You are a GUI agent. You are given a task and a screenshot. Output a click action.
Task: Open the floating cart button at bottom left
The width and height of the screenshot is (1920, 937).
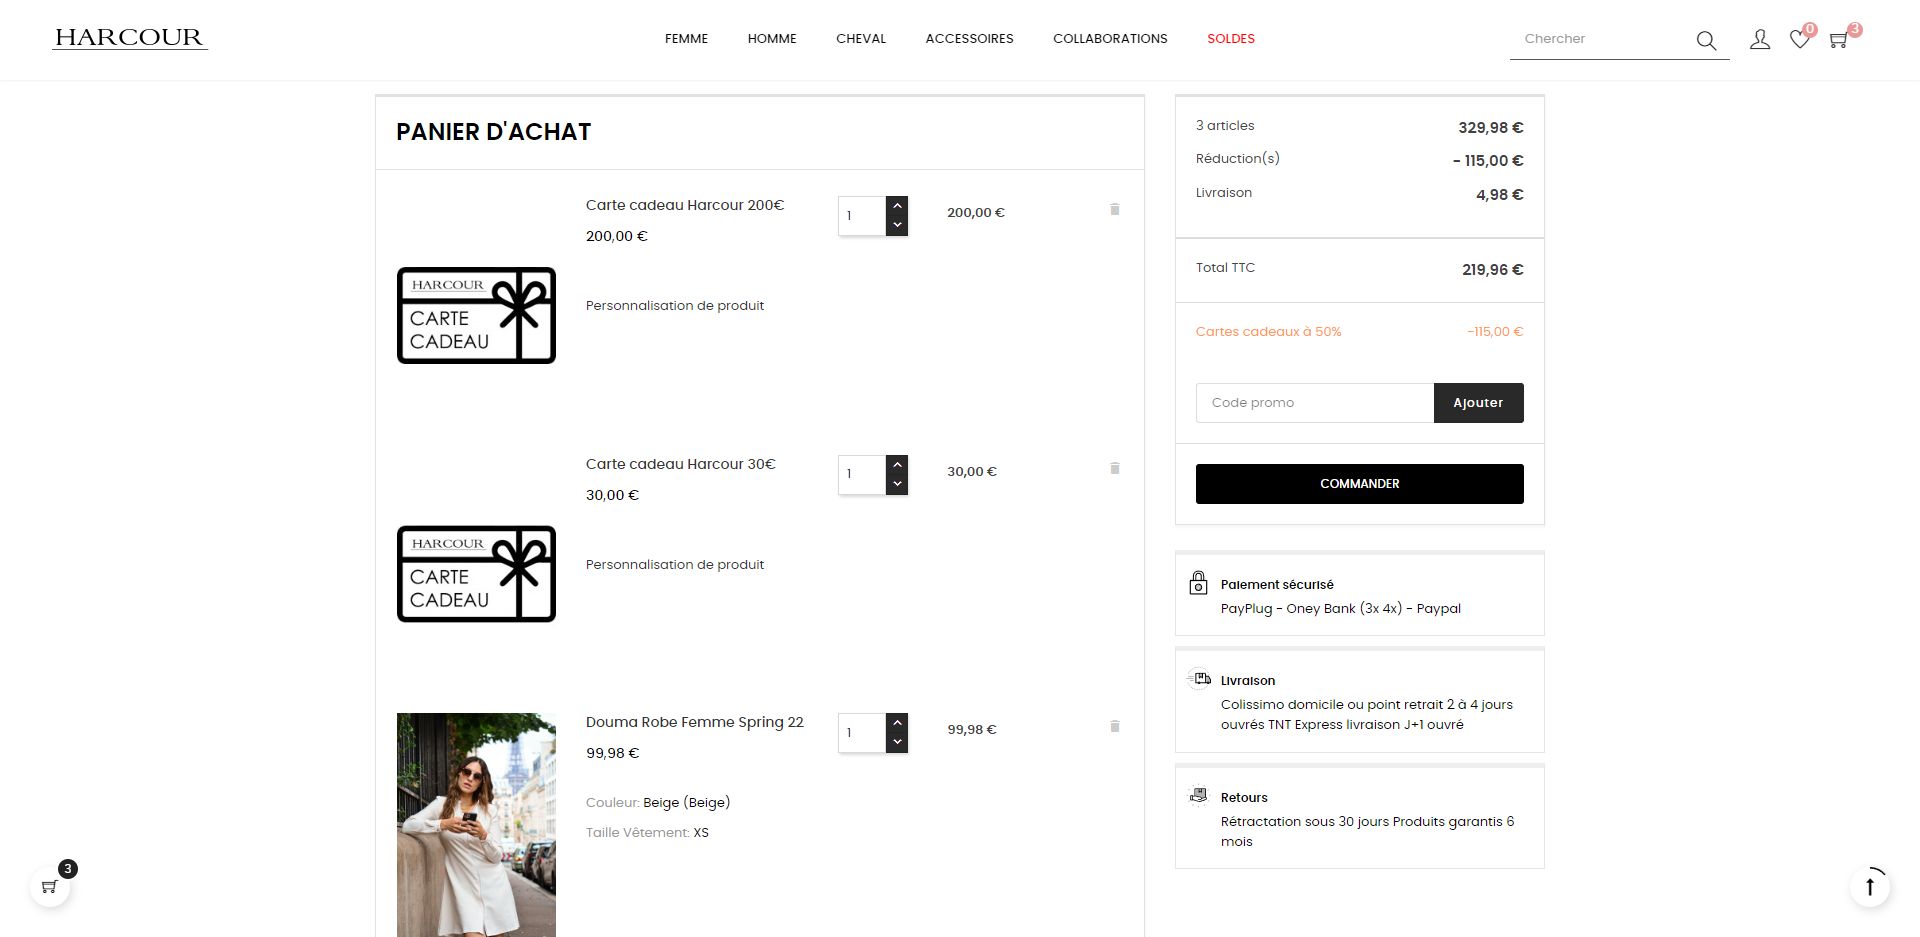50,886
